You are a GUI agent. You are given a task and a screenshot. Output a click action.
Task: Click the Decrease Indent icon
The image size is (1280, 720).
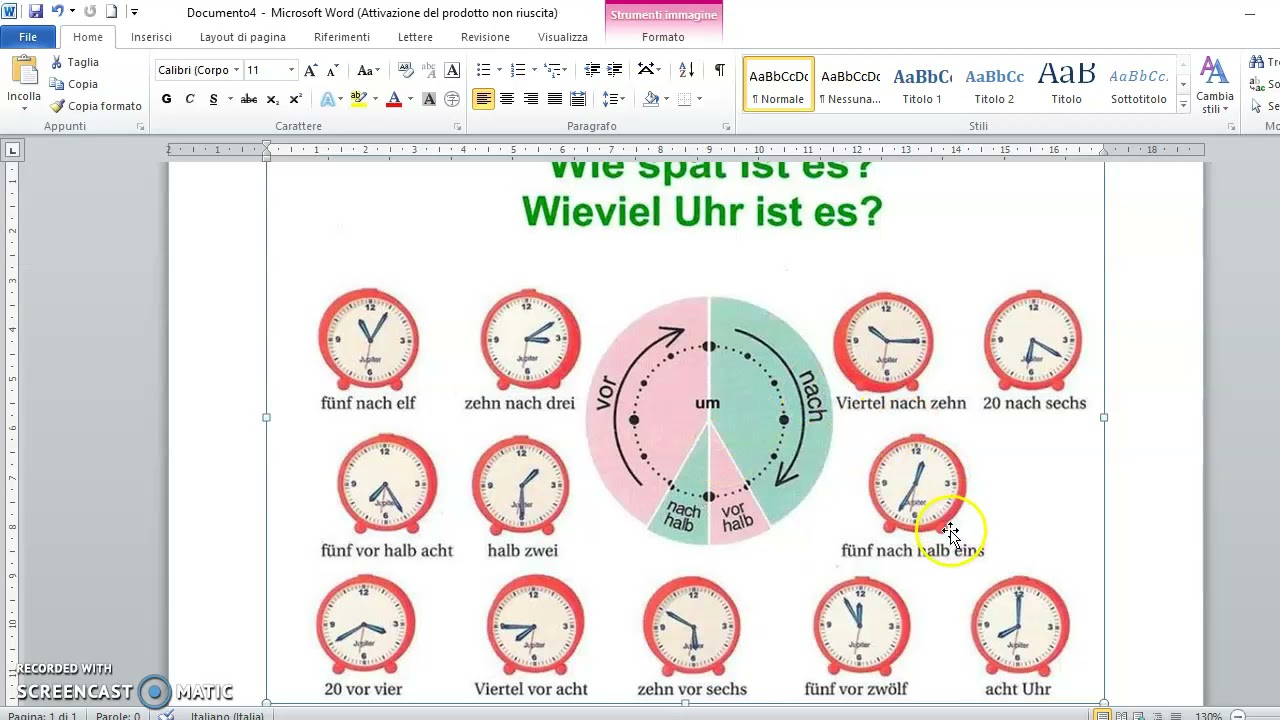[592, 70]
